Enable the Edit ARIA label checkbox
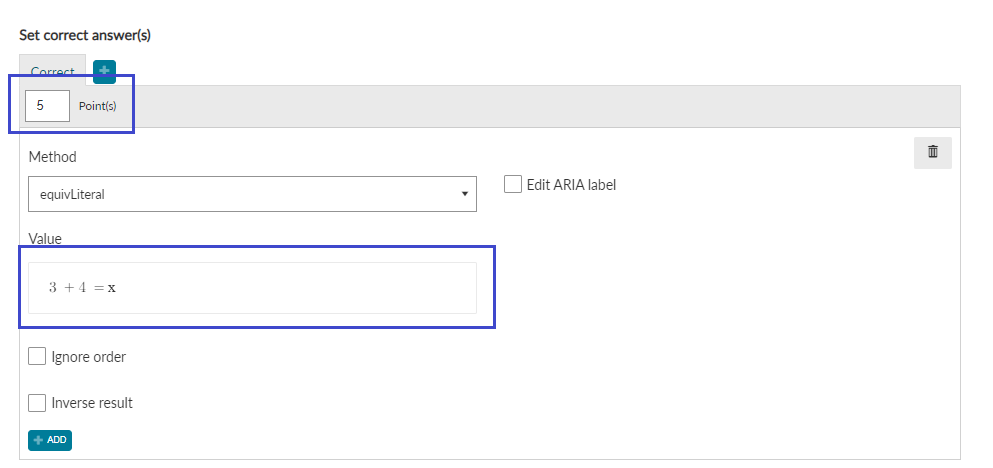993x468 pixels. 512,184
